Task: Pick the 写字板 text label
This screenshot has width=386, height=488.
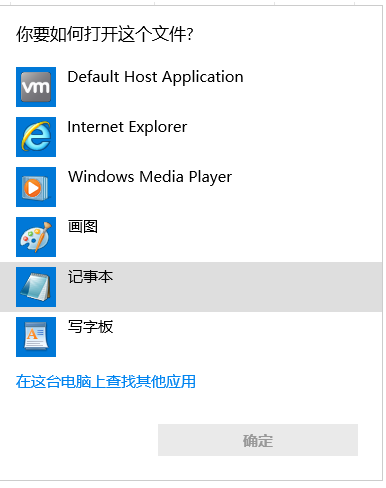Action: (90, 327)
